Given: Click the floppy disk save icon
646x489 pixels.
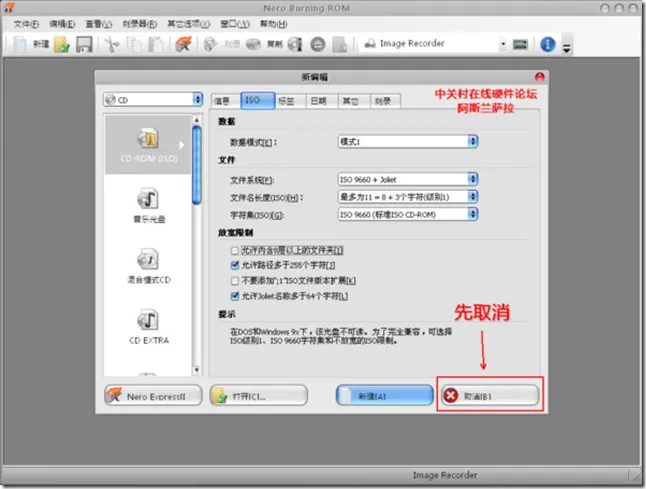Looking at the screenshot, I should (x=84, y=44).
